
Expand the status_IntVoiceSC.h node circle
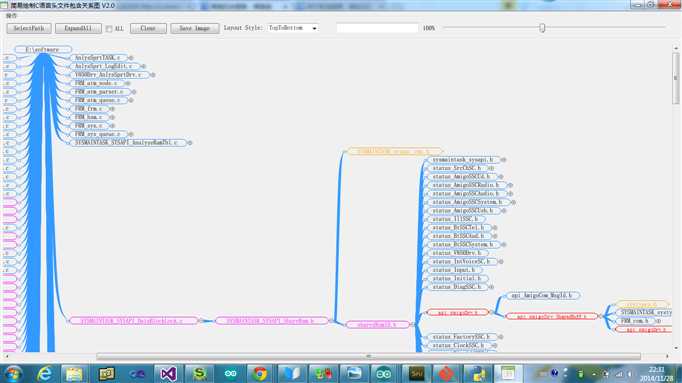tap(501, 262)
